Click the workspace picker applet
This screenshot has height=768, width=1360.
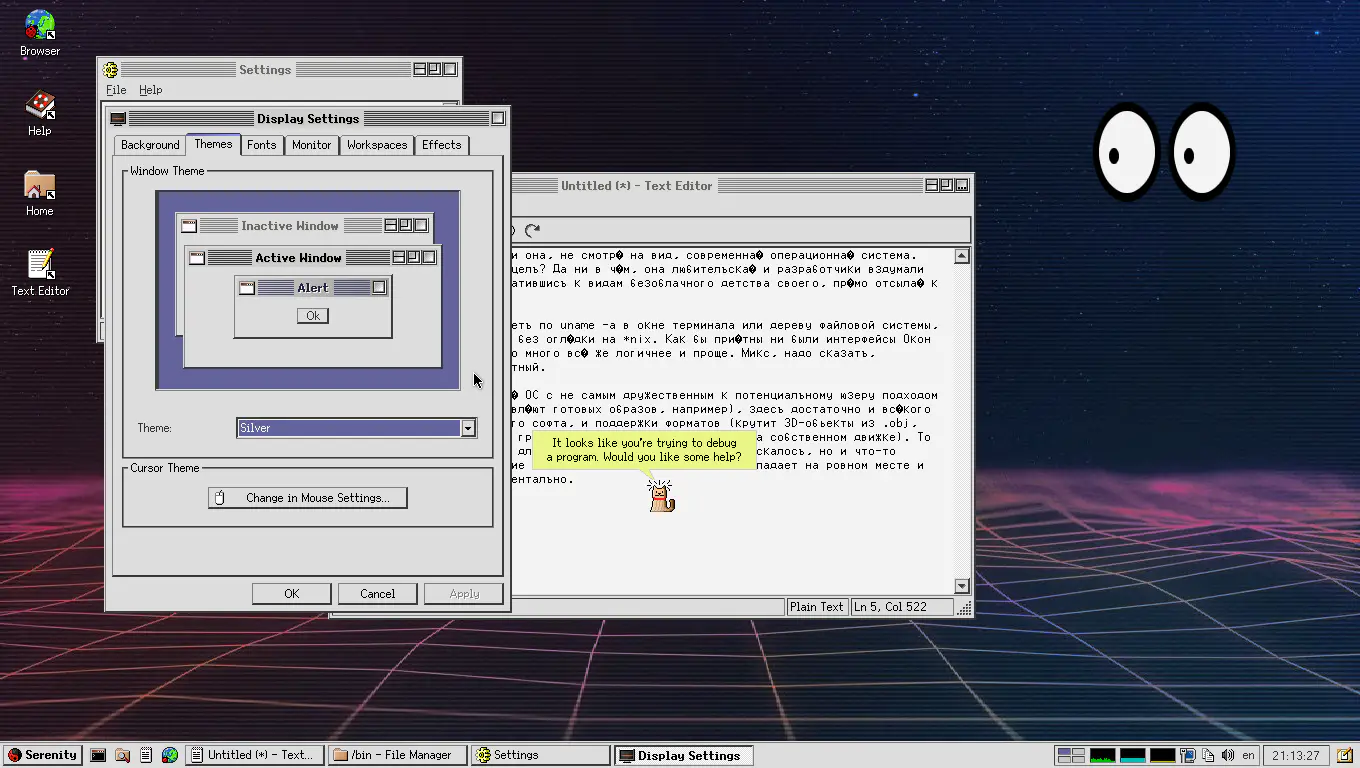click(x=1071, y=755)
